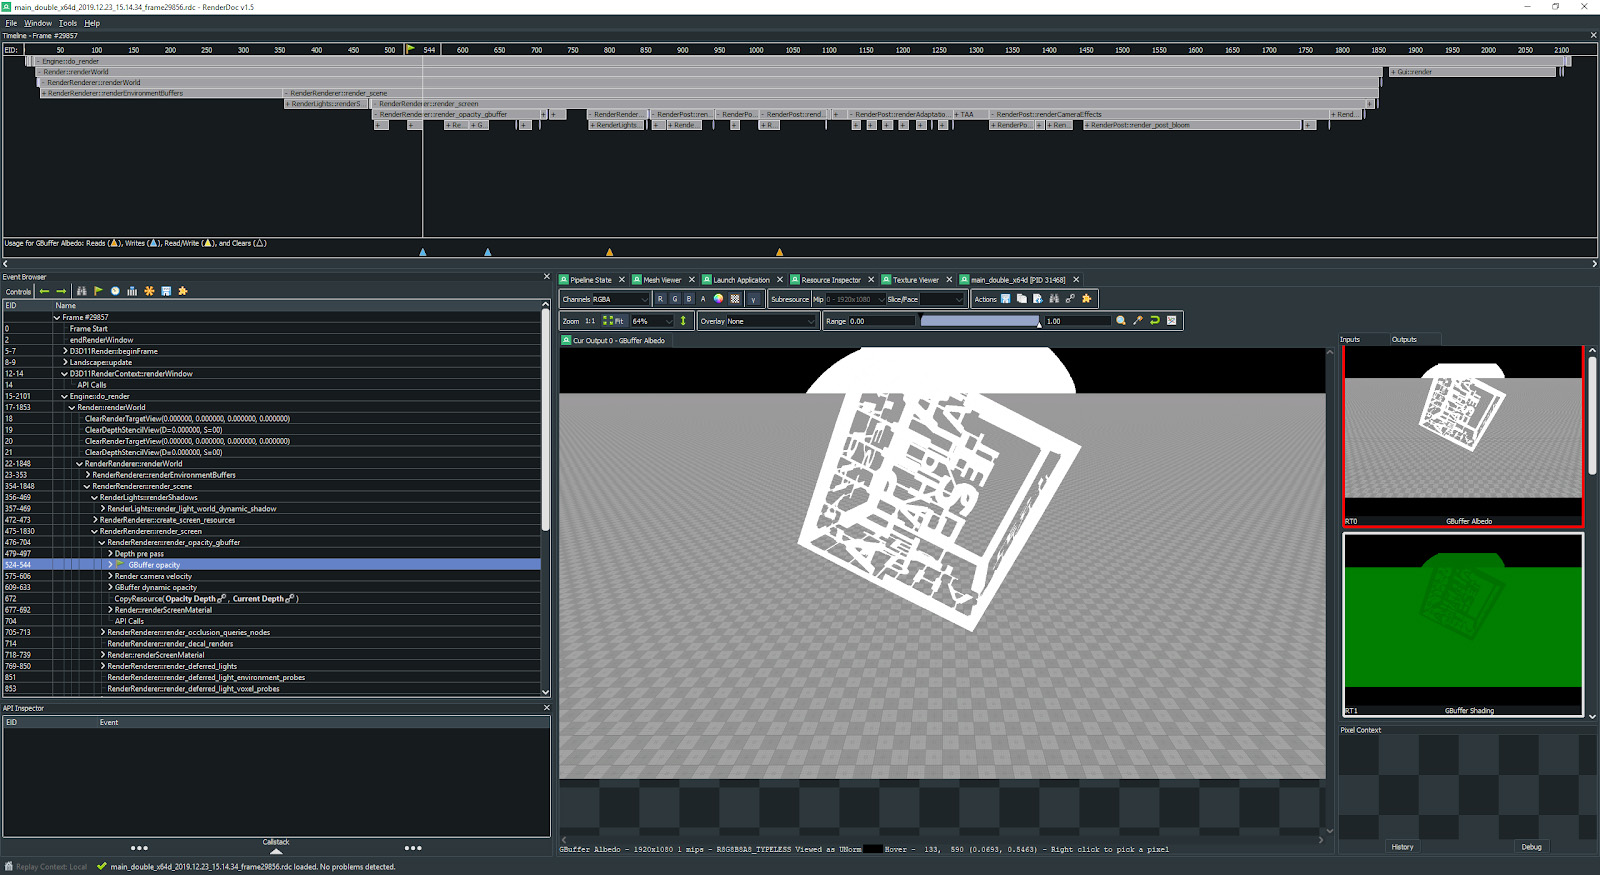Viewport: 1600px width, 875px height.
Task: Click the magnifier auto-fit range icon
Action: point(1121,321)
